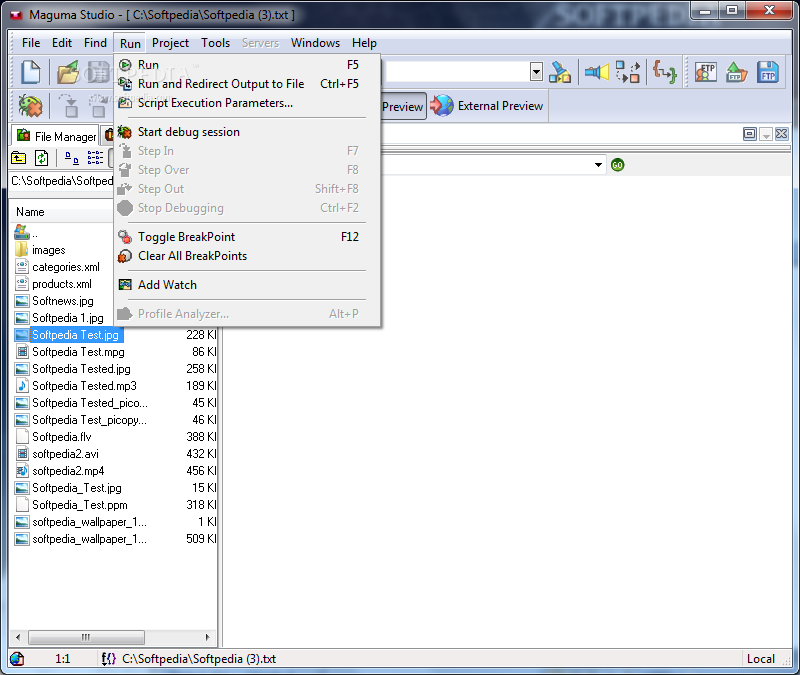Open the File menu
The height and width of the screenshot is (675, 800).
pyautogui.click(x=31, y=43)
